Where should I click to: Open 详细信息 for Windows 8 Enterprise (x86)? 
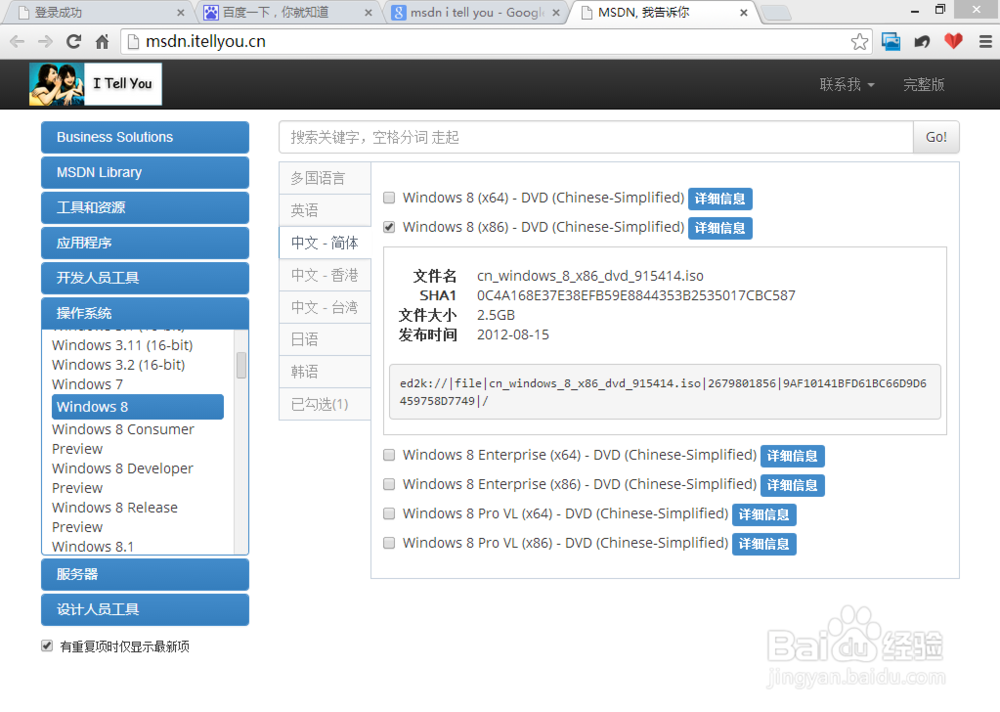pos(792,486)
